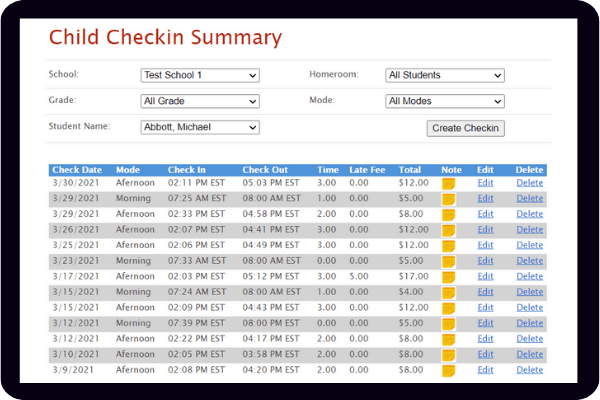The height and width of the screenshot is (400, 600).
Task: Expand the Homeroom dropdown
Action: coord(444,75)
